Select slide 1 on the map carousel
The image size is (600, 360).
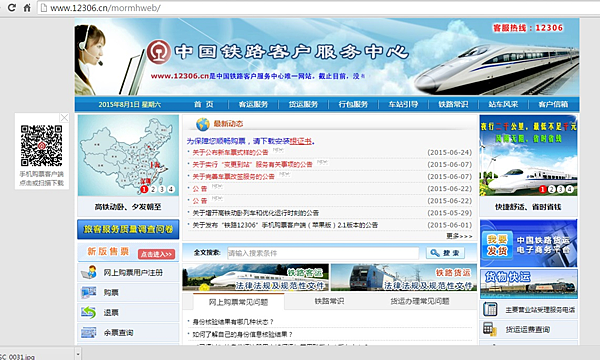tap(144, 189)
